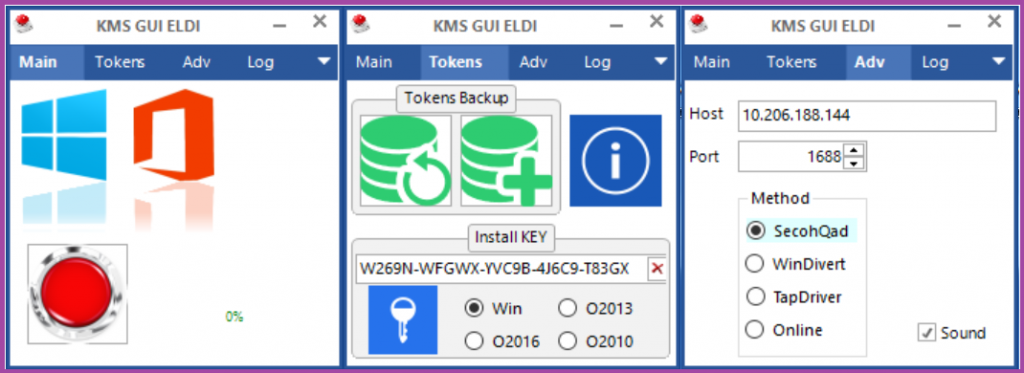The width and height of the screenshot is (1024, 373).
Task: Switch to Tokens tab in left window
Action: [120, 62]
